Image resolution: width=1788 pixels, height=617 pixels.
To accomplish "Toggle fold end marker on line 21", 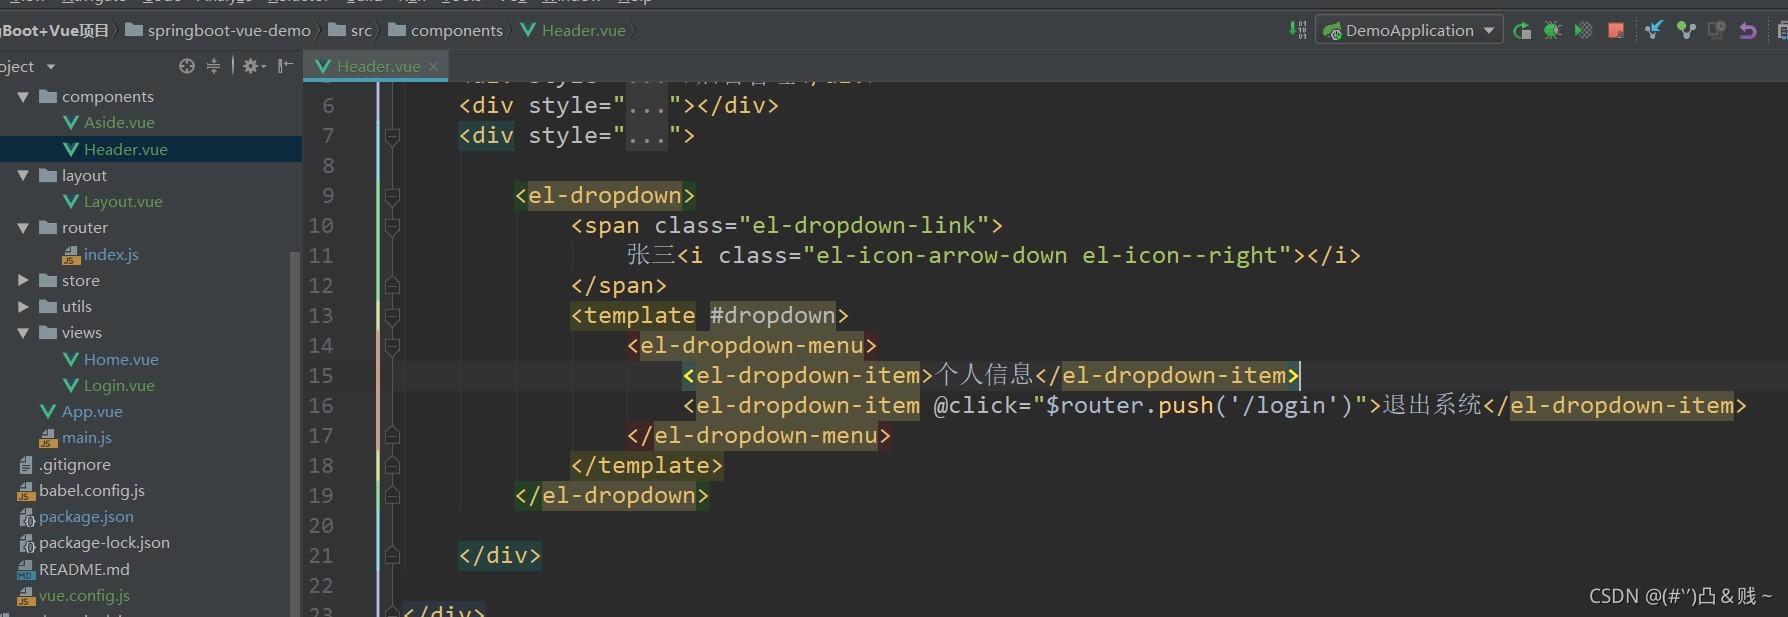I will click(x=392, y=556).
